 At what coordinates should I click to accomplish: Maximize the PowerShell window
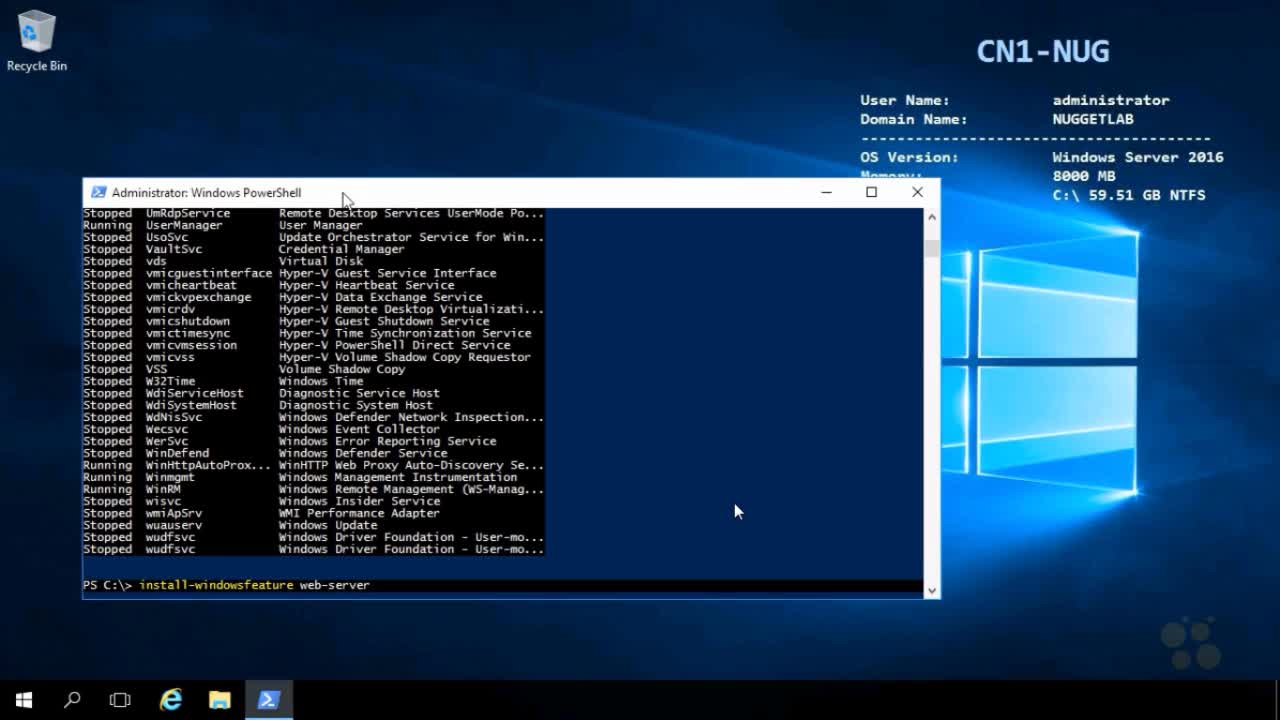[871, 192]
